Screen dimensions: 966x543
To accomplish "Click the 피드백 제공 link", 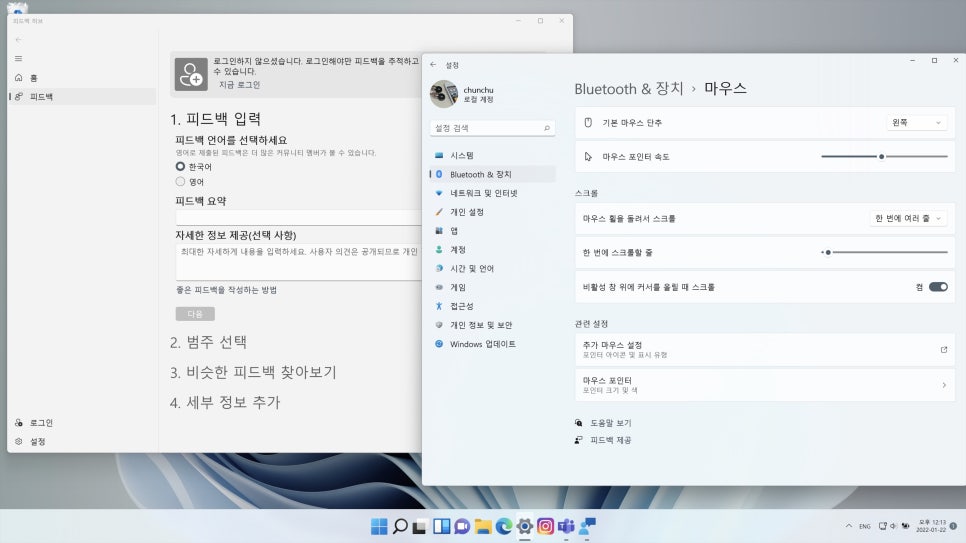I will (x=611, y=440).
